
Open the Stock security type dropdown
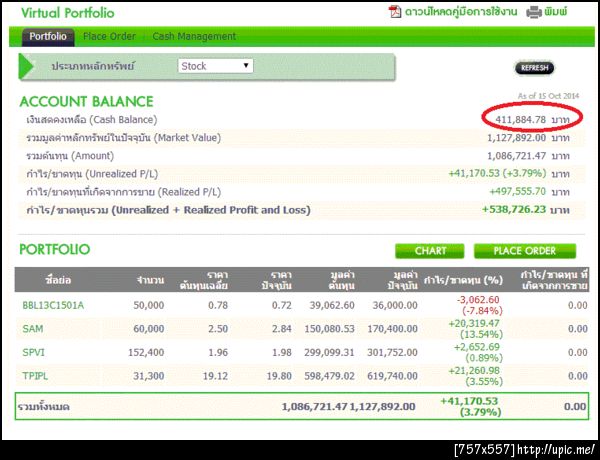click(215, 66)
